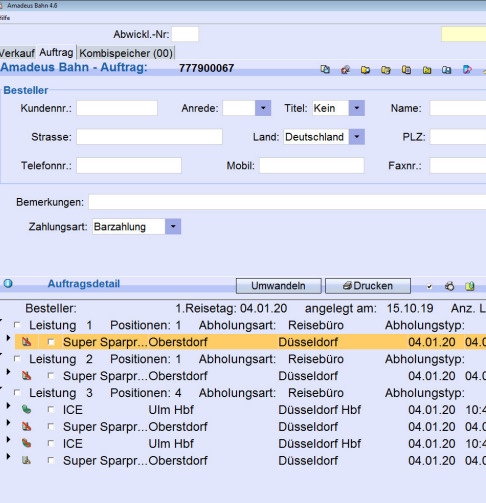Click the Faxnr. input field
This screenshot has height=503, width=486.
458,165
